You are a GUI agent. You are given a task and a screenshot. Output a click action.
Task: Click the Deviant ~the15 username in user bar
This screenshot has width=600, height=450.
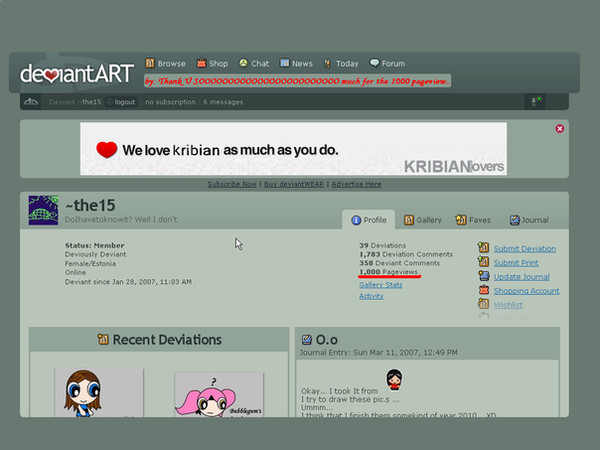tap(75, 102)
